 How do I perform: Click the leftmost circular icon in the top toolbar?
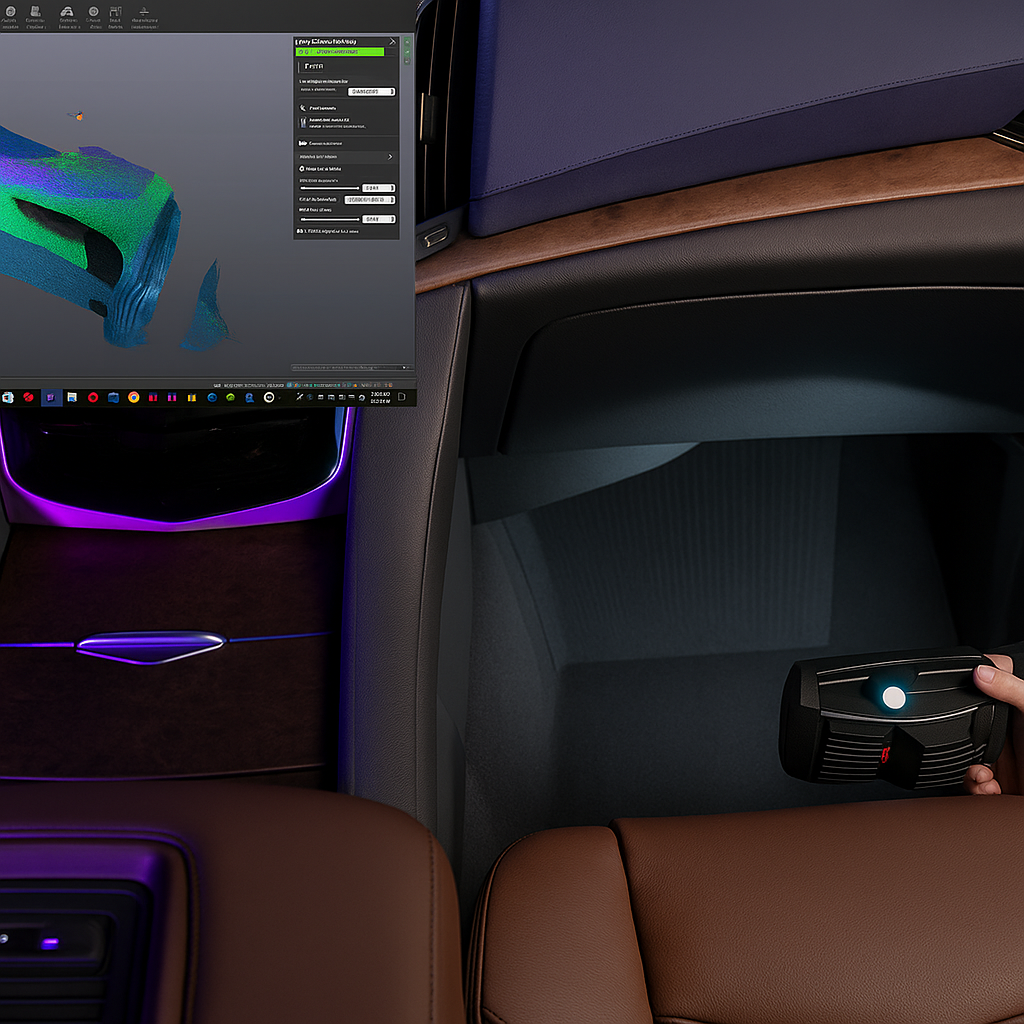pos(9,11)
